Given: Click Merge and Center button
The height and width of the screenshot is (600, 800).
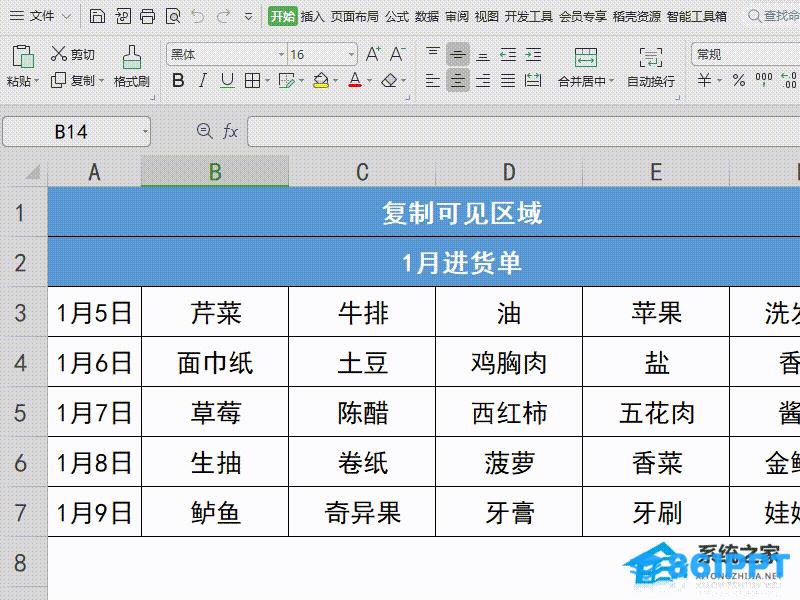Looking at the screenshot, I should [586, 66].
